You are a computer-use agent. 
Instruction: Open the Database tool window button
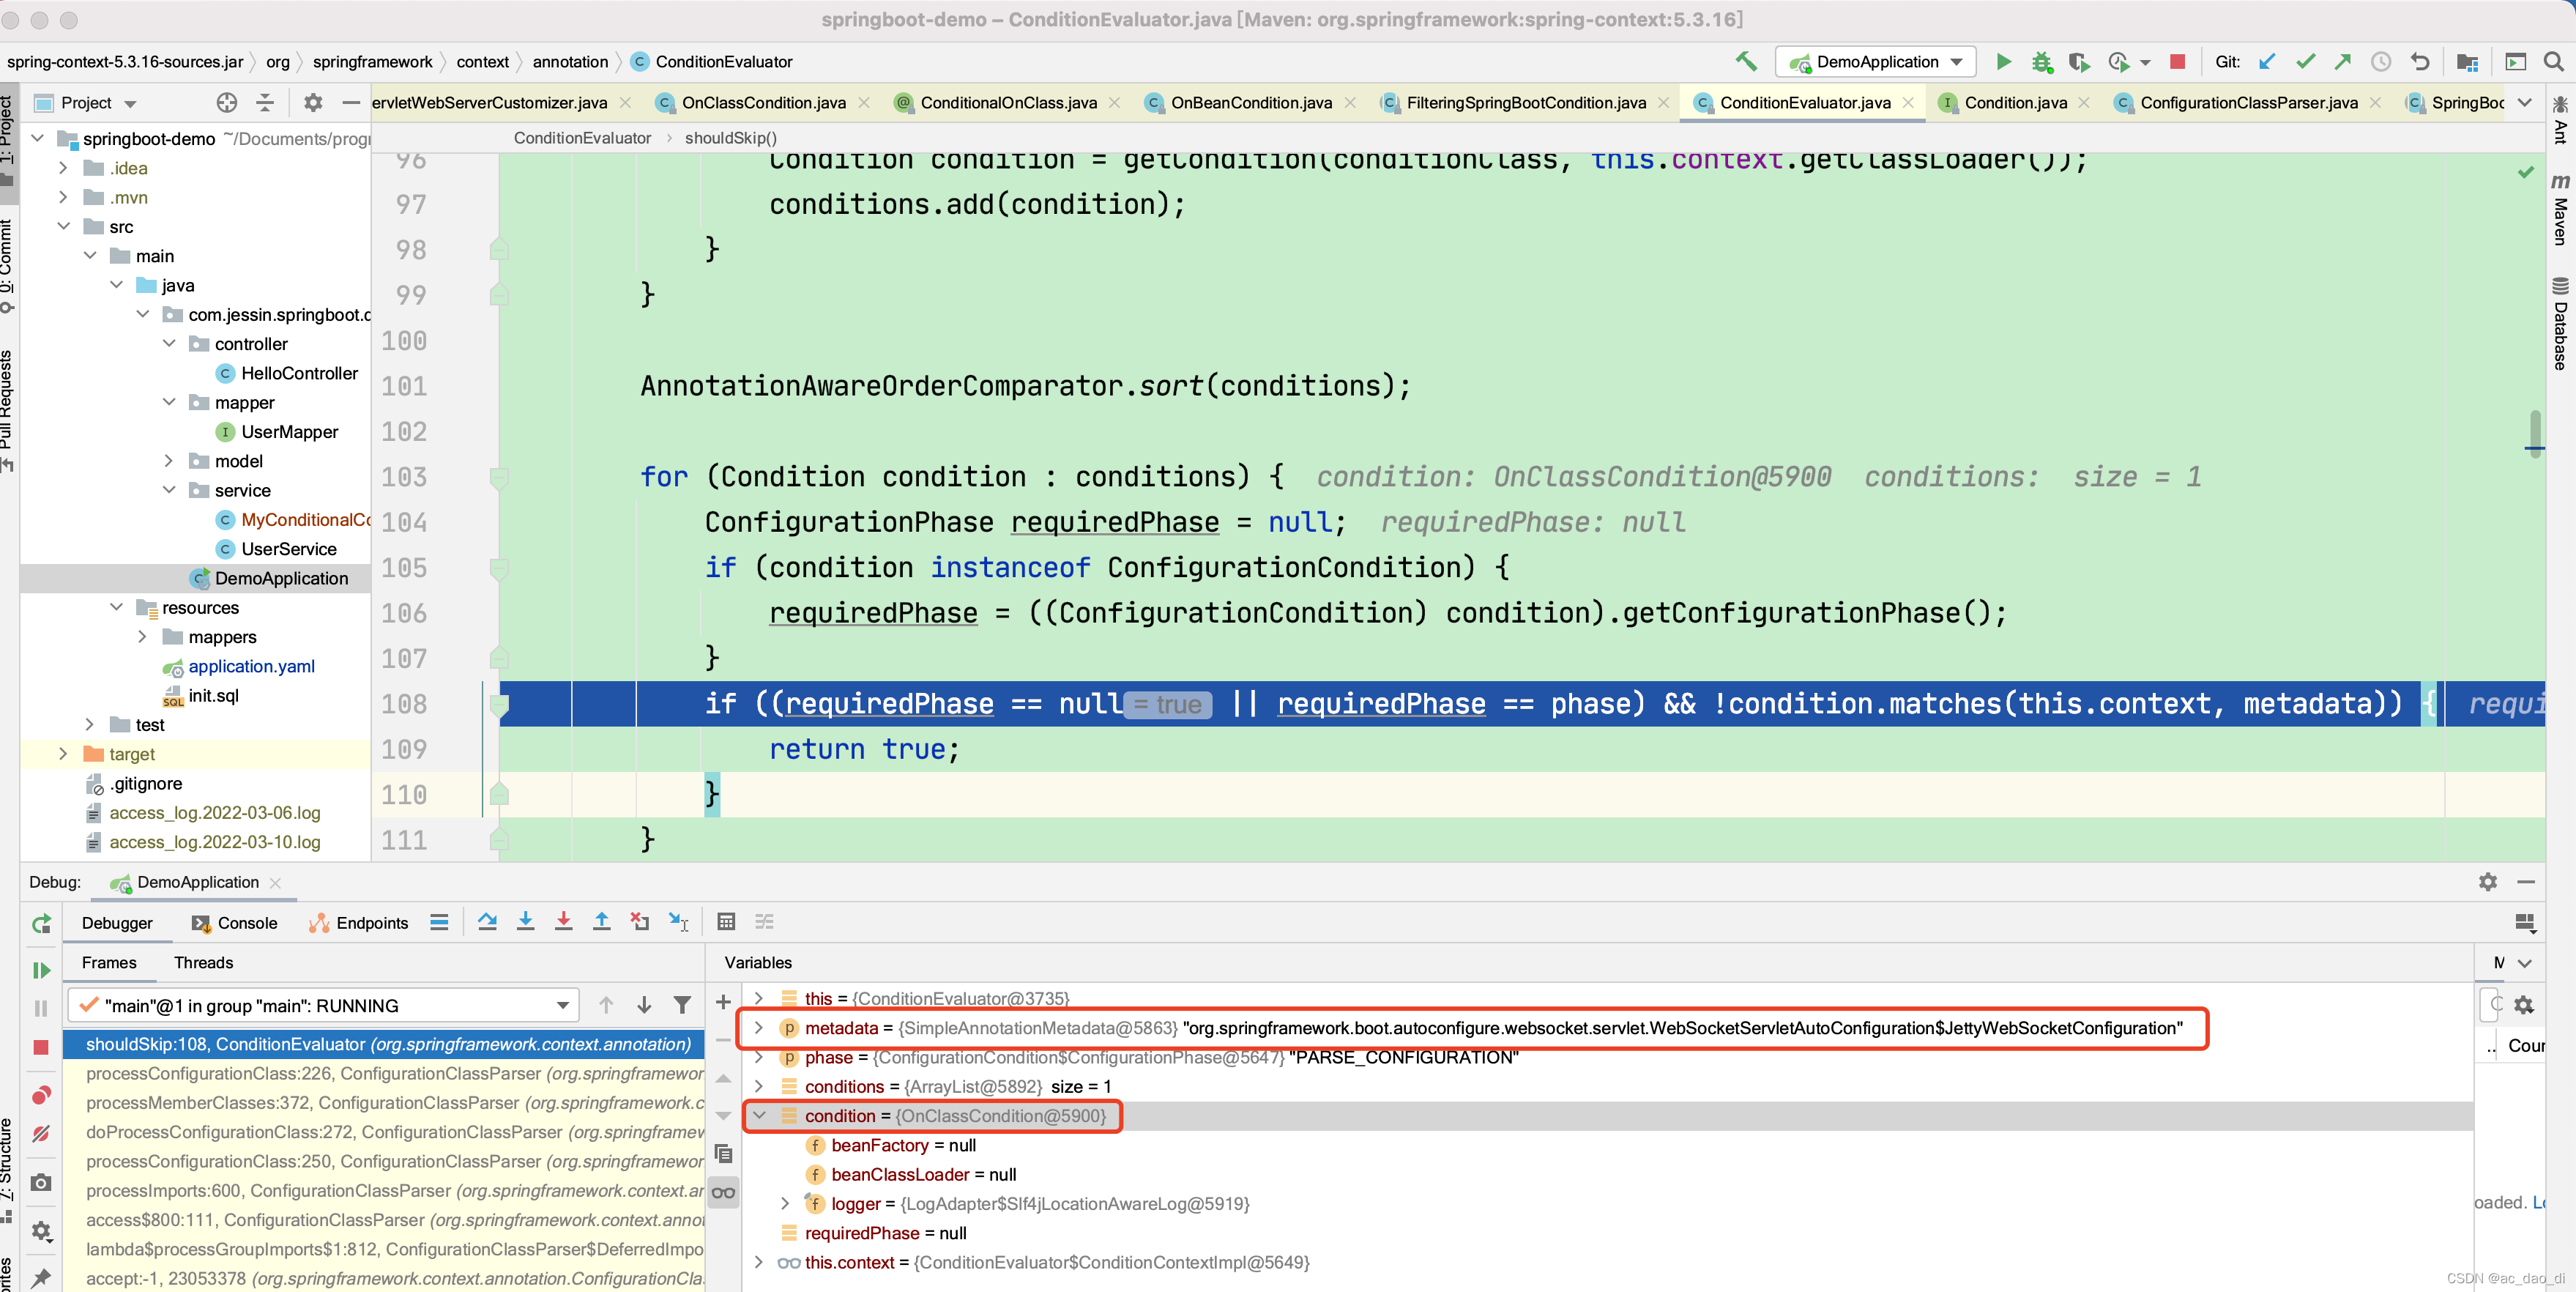(2560, 323)
